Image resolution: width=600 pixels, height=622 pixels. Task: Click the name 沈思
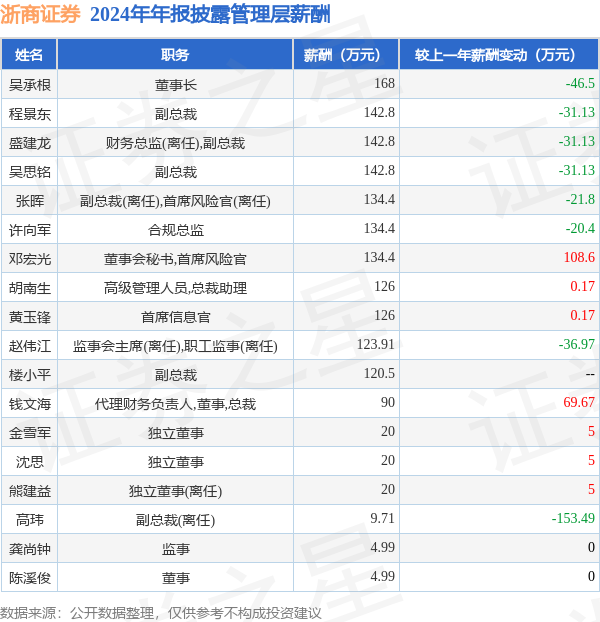click(x=30, y=462)
